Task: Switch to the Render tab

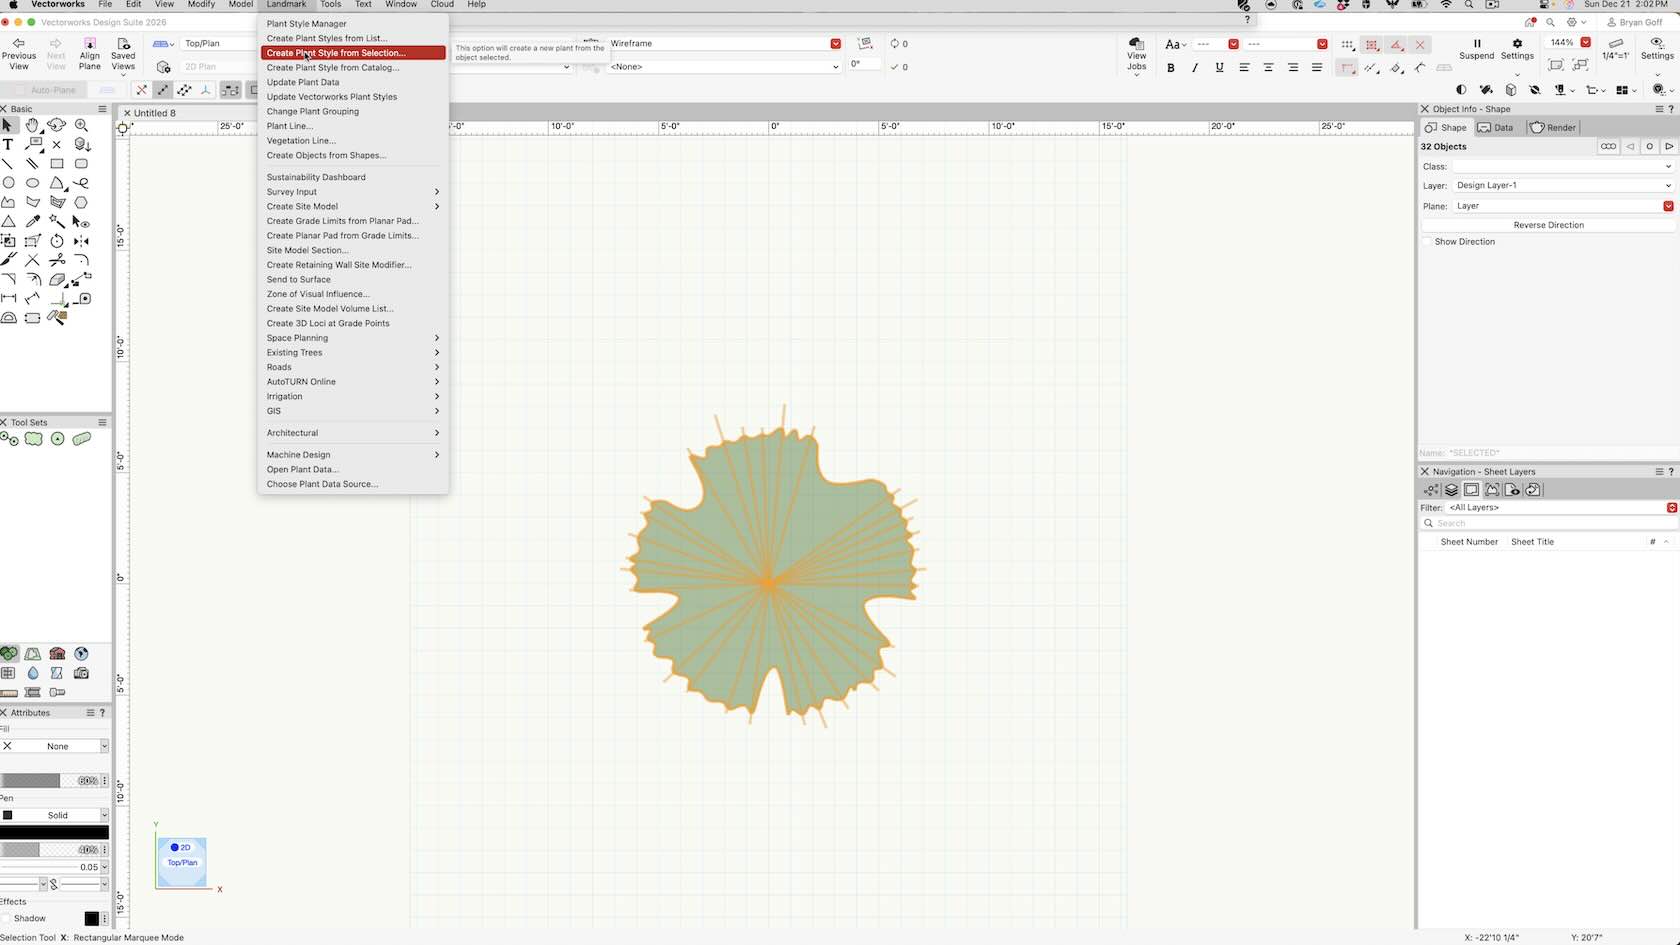Action: click(x=1553, y=128)
